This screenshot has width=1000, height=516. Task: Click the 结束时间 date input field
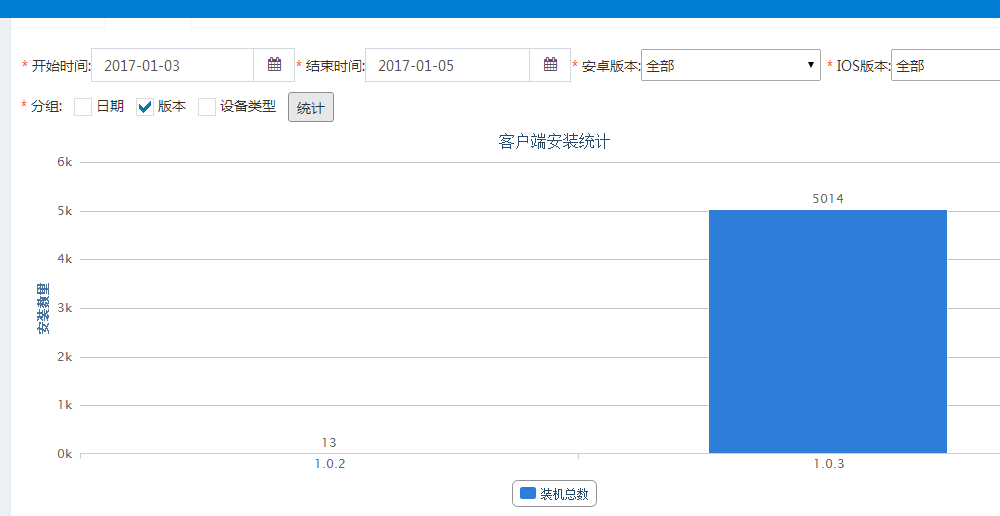coord(447,66)
